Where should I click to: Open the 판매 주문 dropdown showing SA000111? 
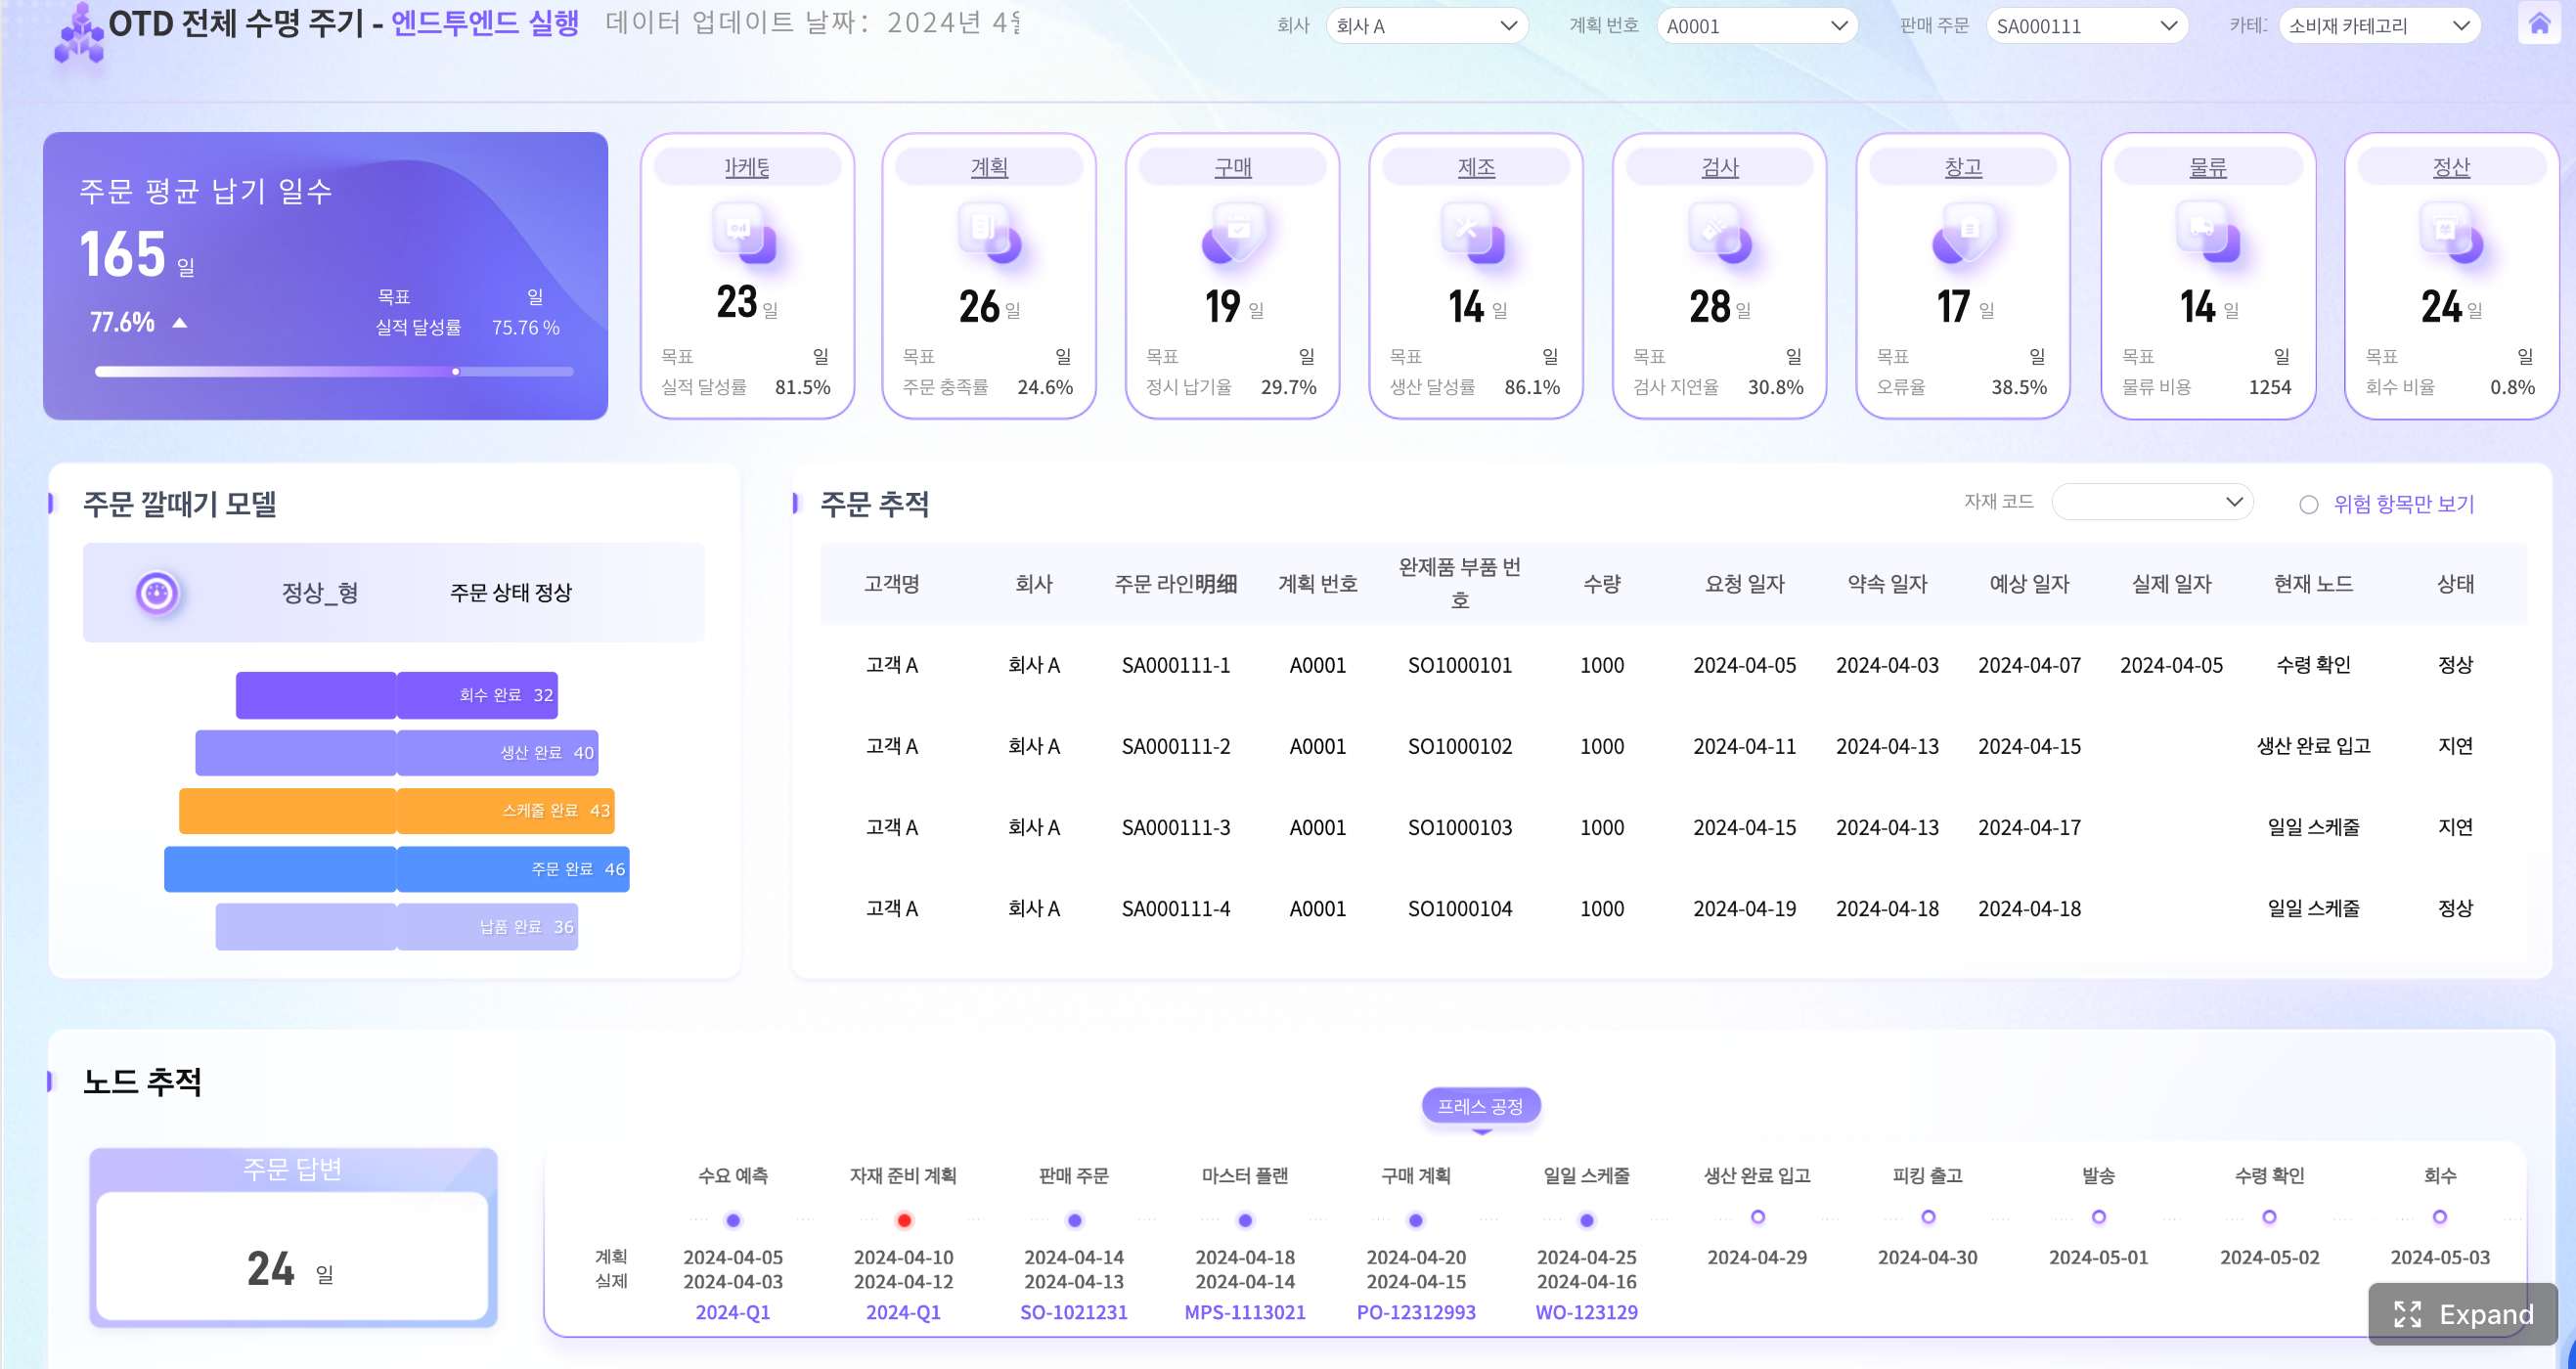[x=2087, y=26]
